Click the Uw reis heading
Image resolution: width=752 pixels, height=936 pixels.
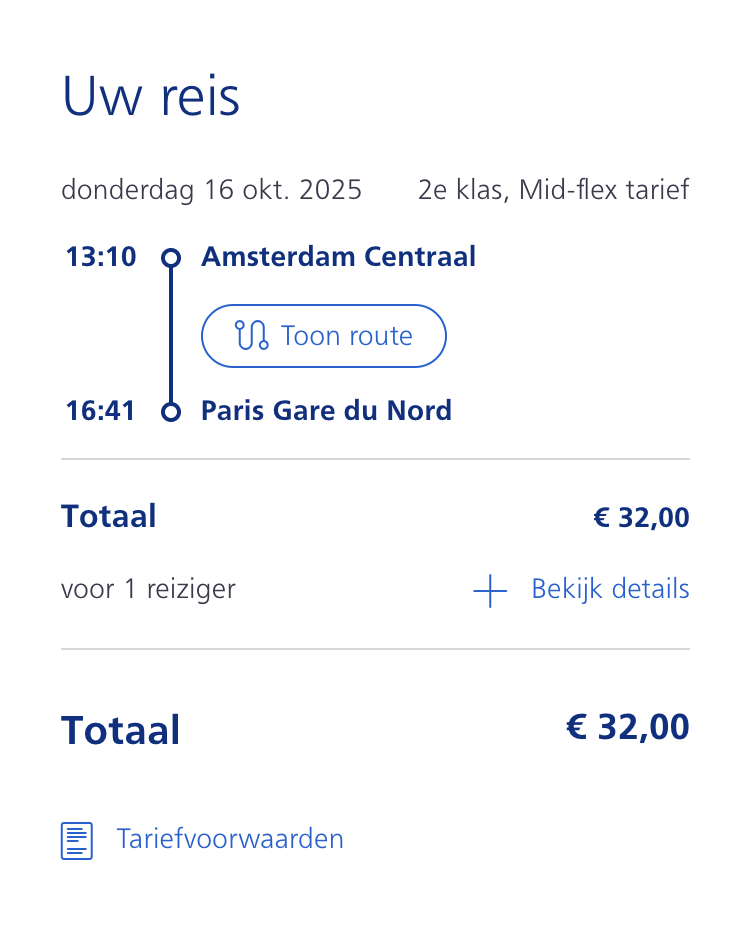151,97
